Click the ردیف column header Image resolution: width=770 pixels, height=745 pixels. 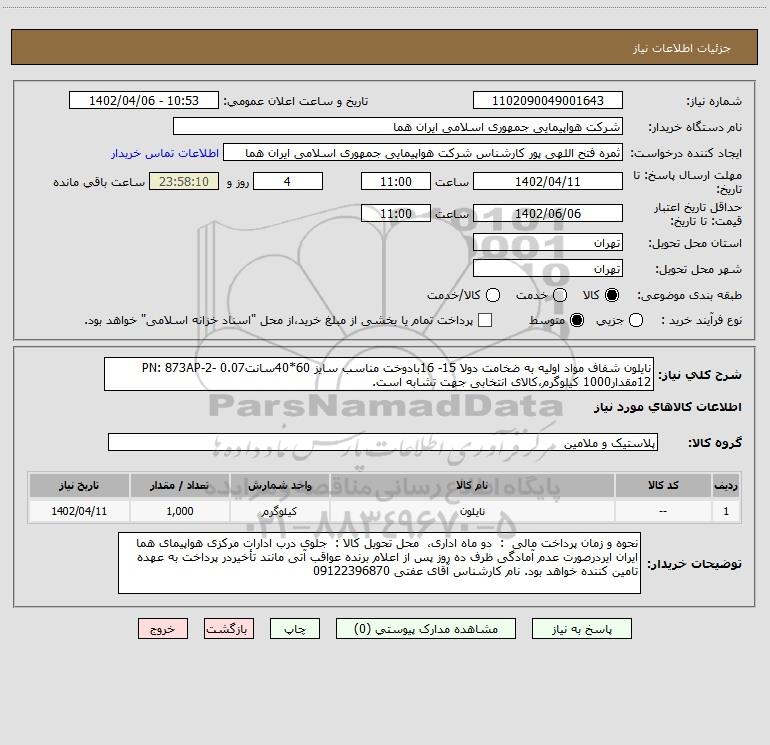tap(726, 485)
